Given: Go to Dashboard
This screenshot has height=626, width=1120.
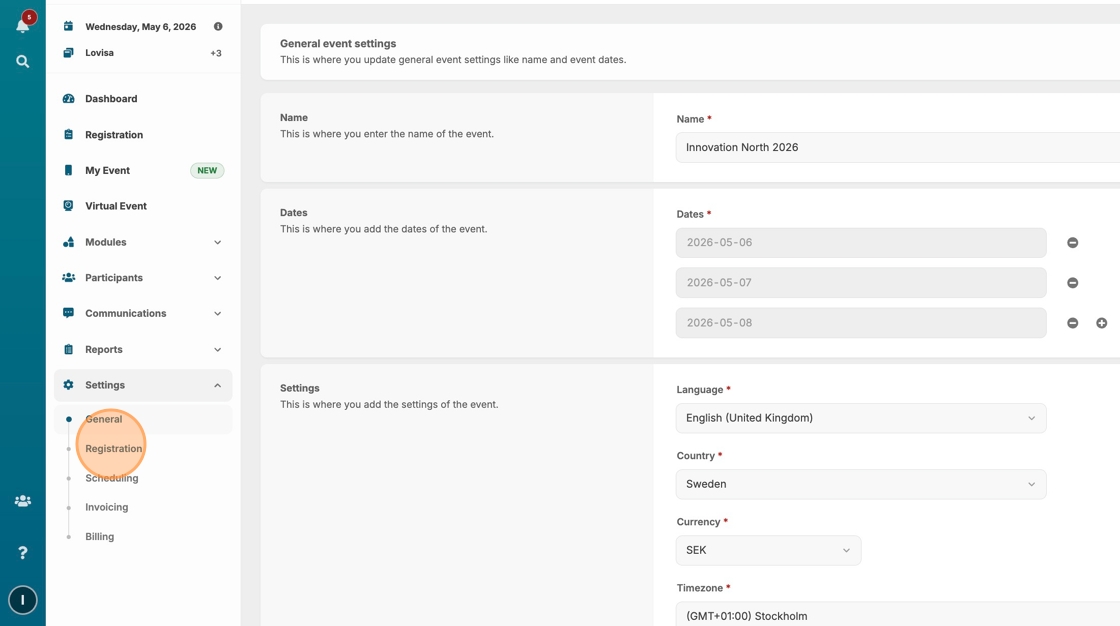Looking at the screenshot, I should 111,99.
